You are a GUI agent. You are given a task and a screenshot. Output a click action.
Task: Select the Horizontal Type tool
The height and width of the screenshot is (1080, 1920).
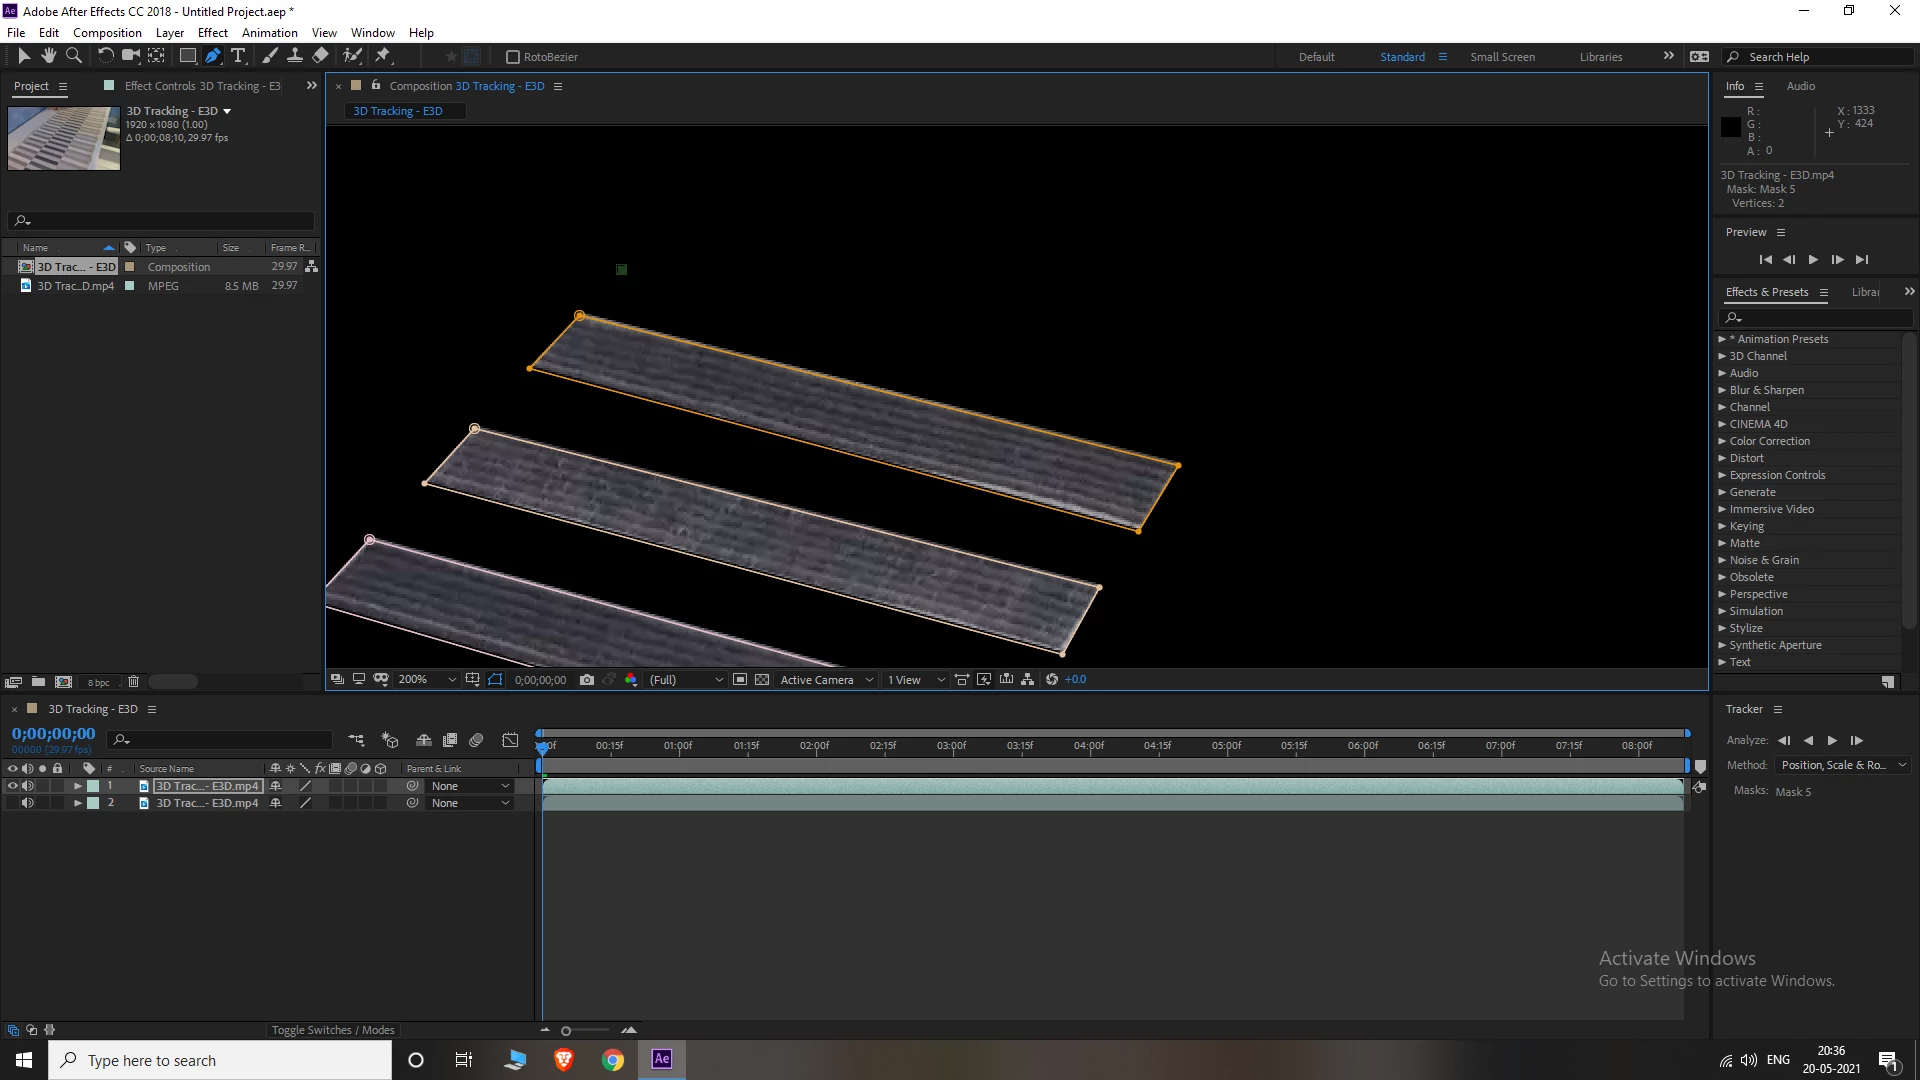[238, 56]
